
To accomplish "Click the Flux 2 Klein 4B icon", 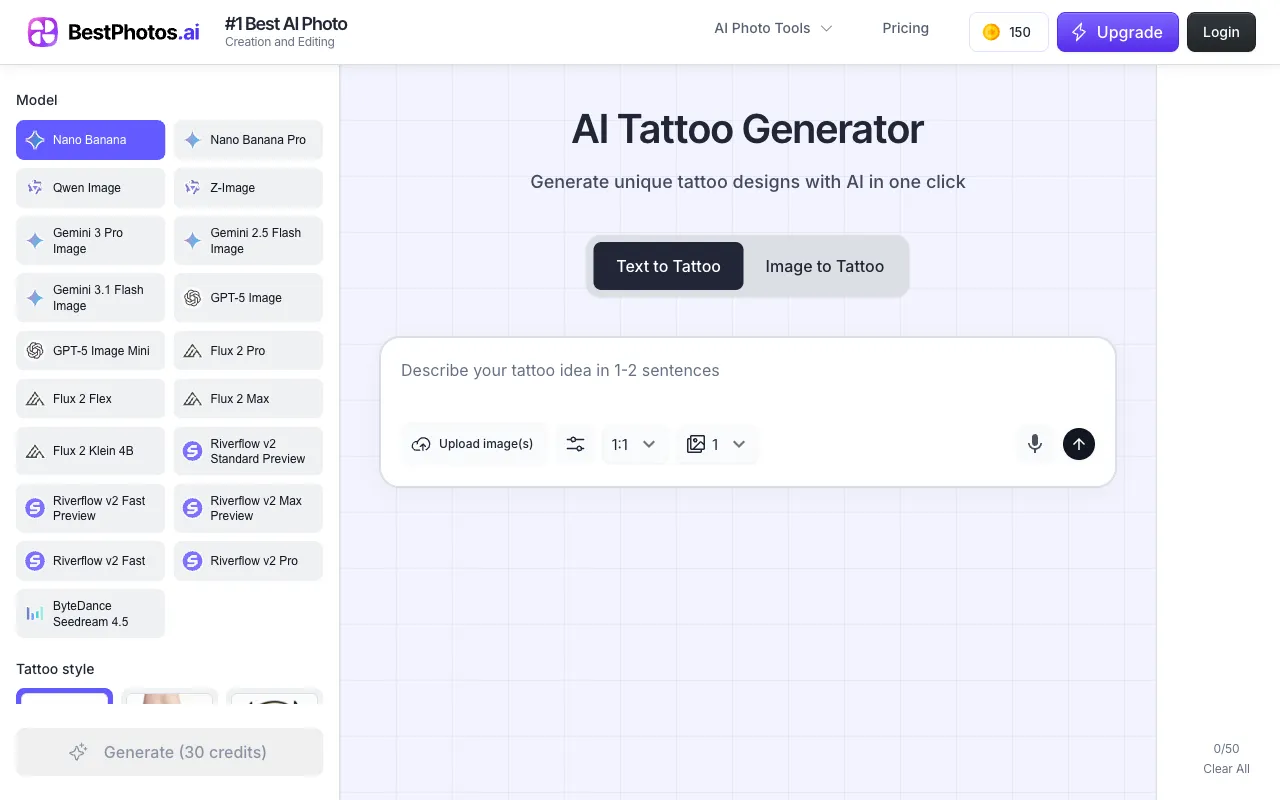I will click(x=35, y=451).
